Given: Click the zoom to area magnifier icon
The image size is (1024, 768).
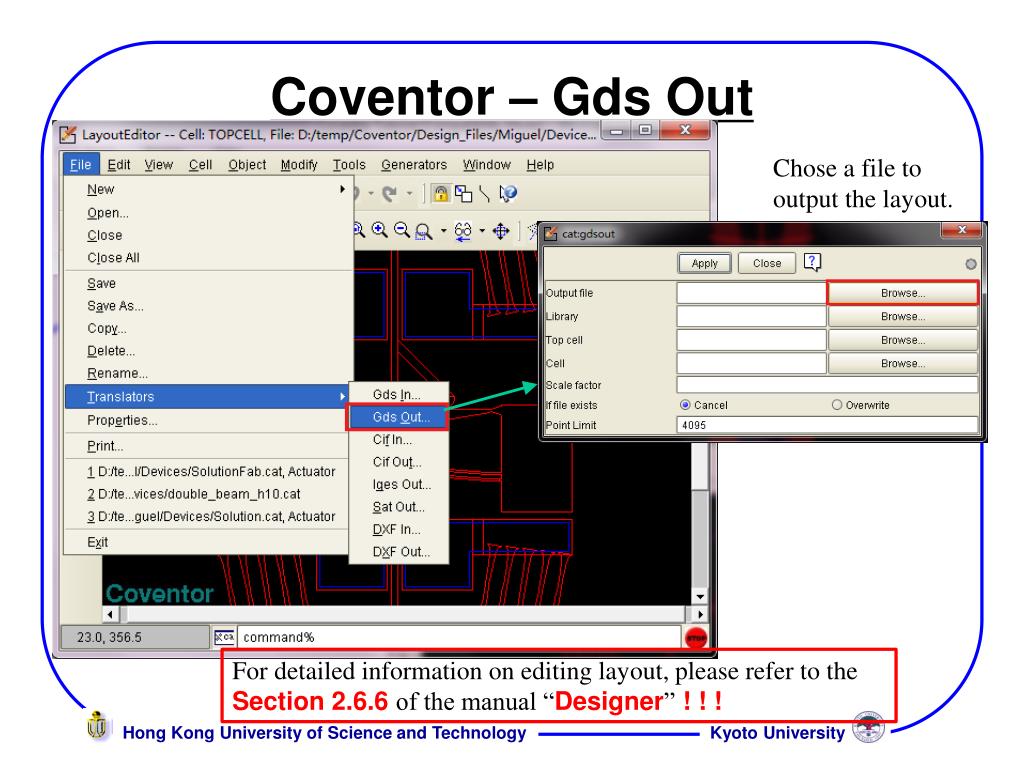Looking at the screenshot, I should [424, 231].
